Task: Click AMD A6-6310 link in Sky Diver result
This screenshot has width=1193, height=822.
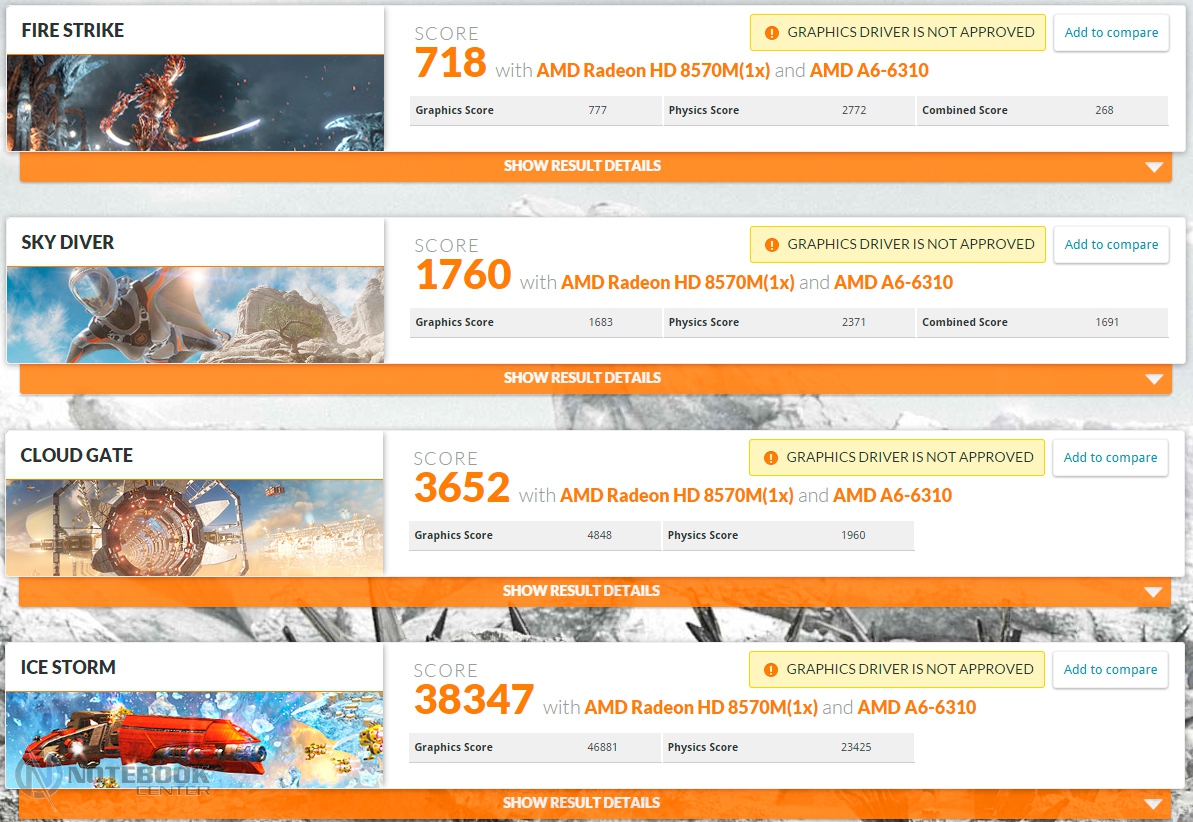Action: click(893, 282)
